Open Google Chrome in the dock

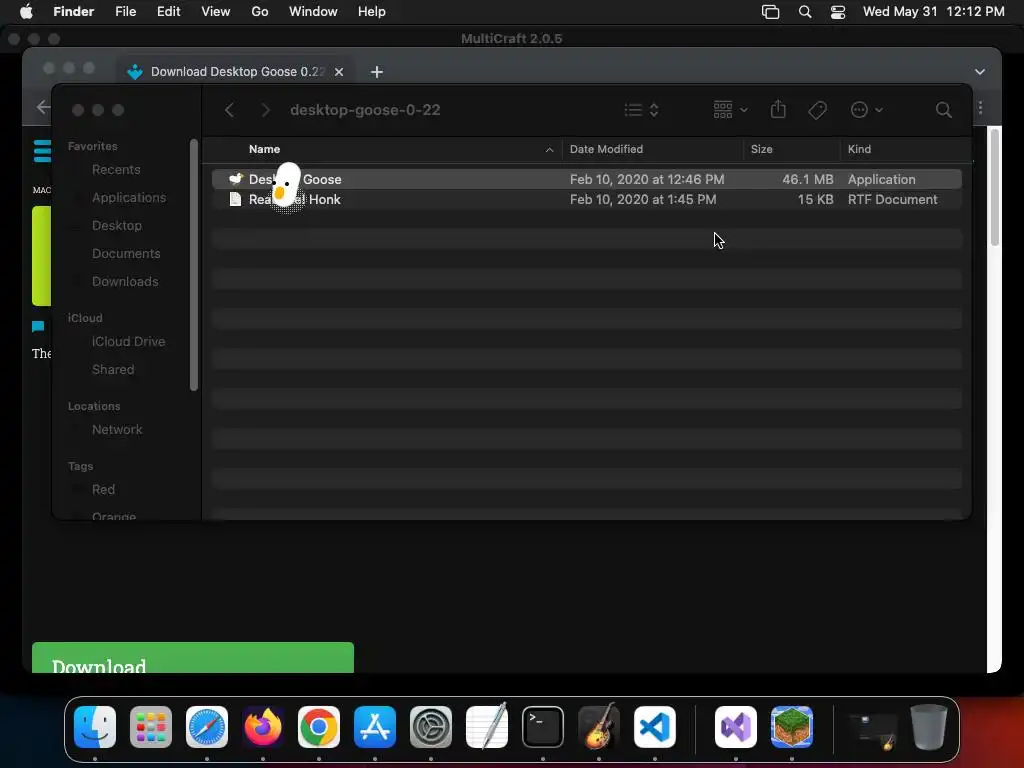319,727
